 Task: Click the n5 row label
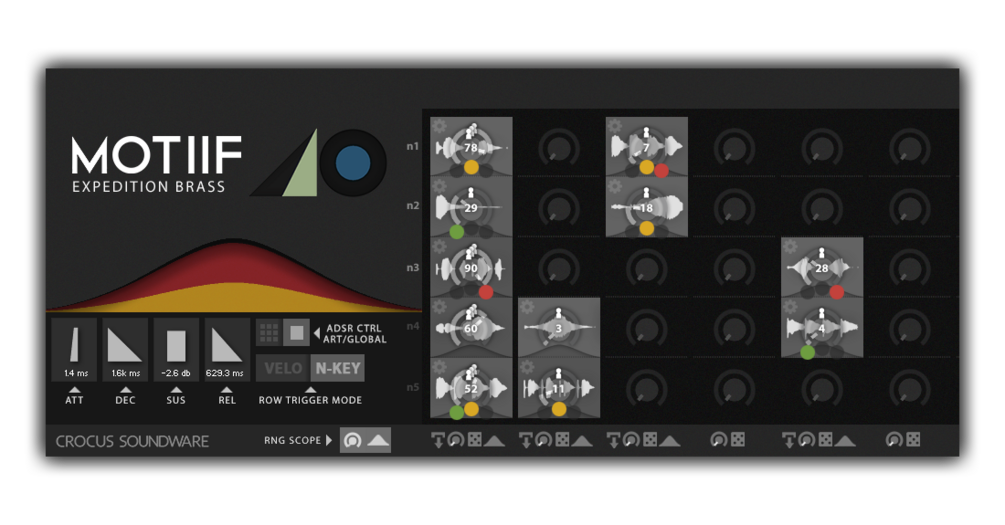coord(413,387)
